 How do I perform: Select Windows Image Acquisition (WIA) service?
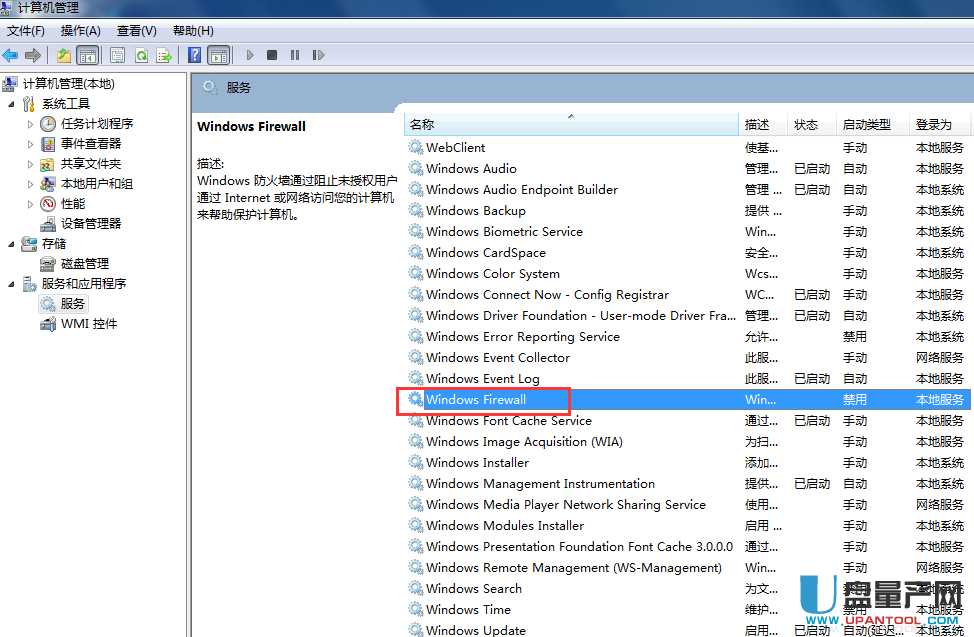click(x=687, y=441)
